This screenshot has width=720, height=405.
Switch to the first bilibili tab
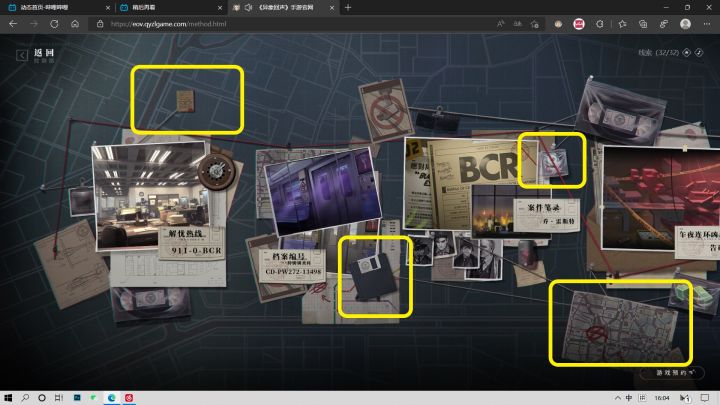[57, 7]
